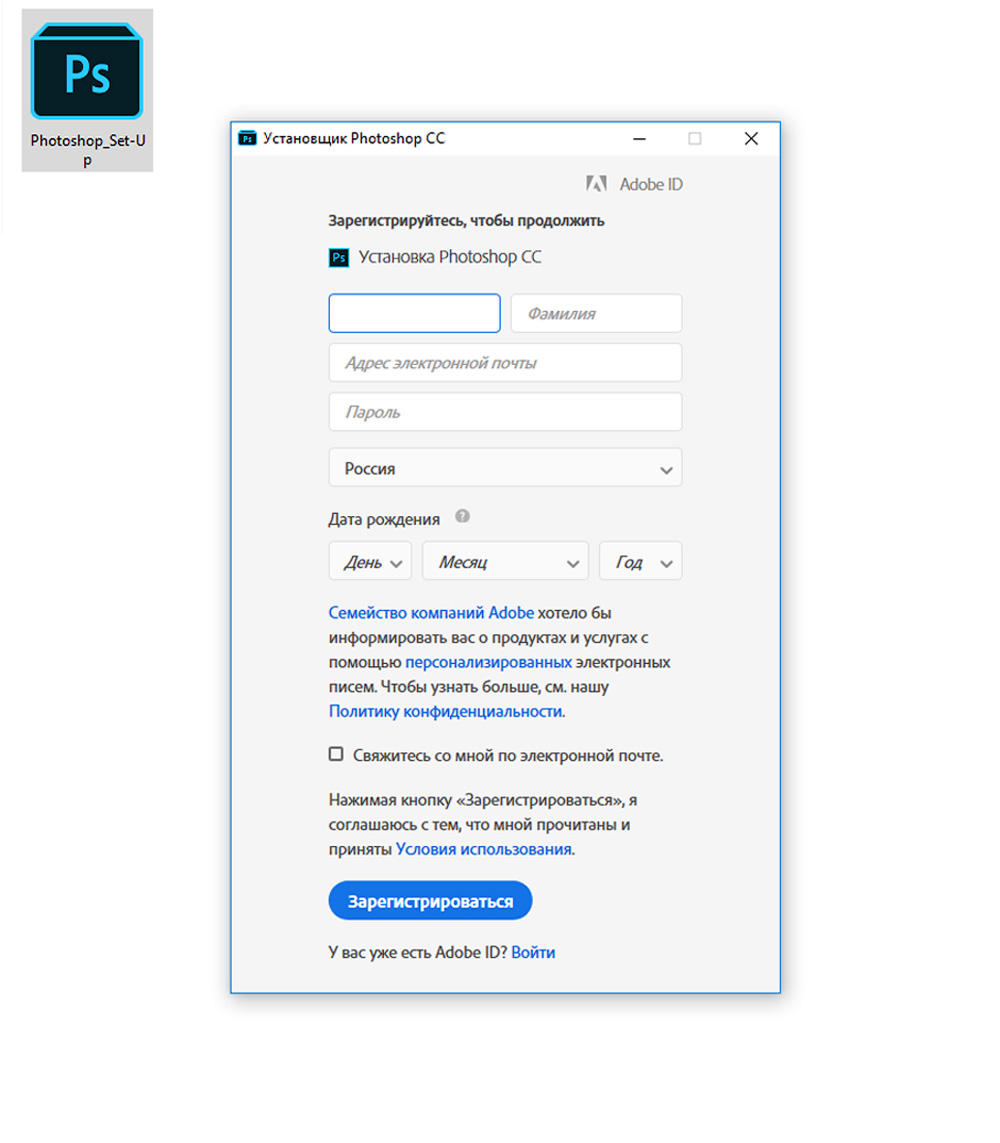Click the Фамилия input field
This screenshot has height=1143, width=1000.
pos(596,313)
